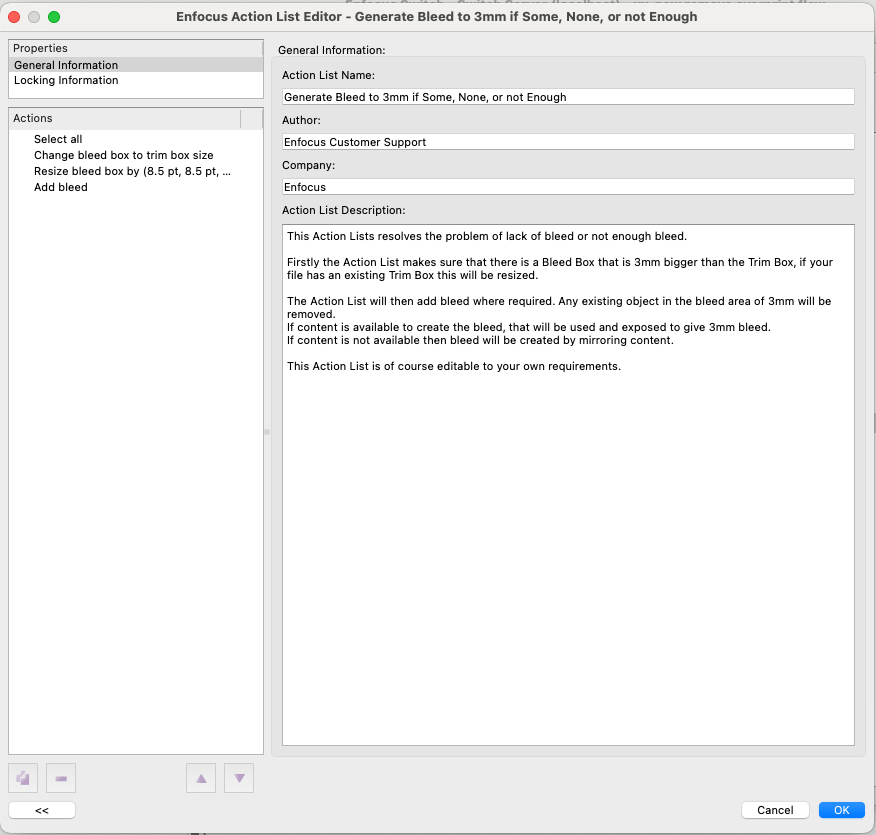The width and height of the screenshot is (876, 835).
Task: Select the 'Select all' action
Action: [58, 139]
